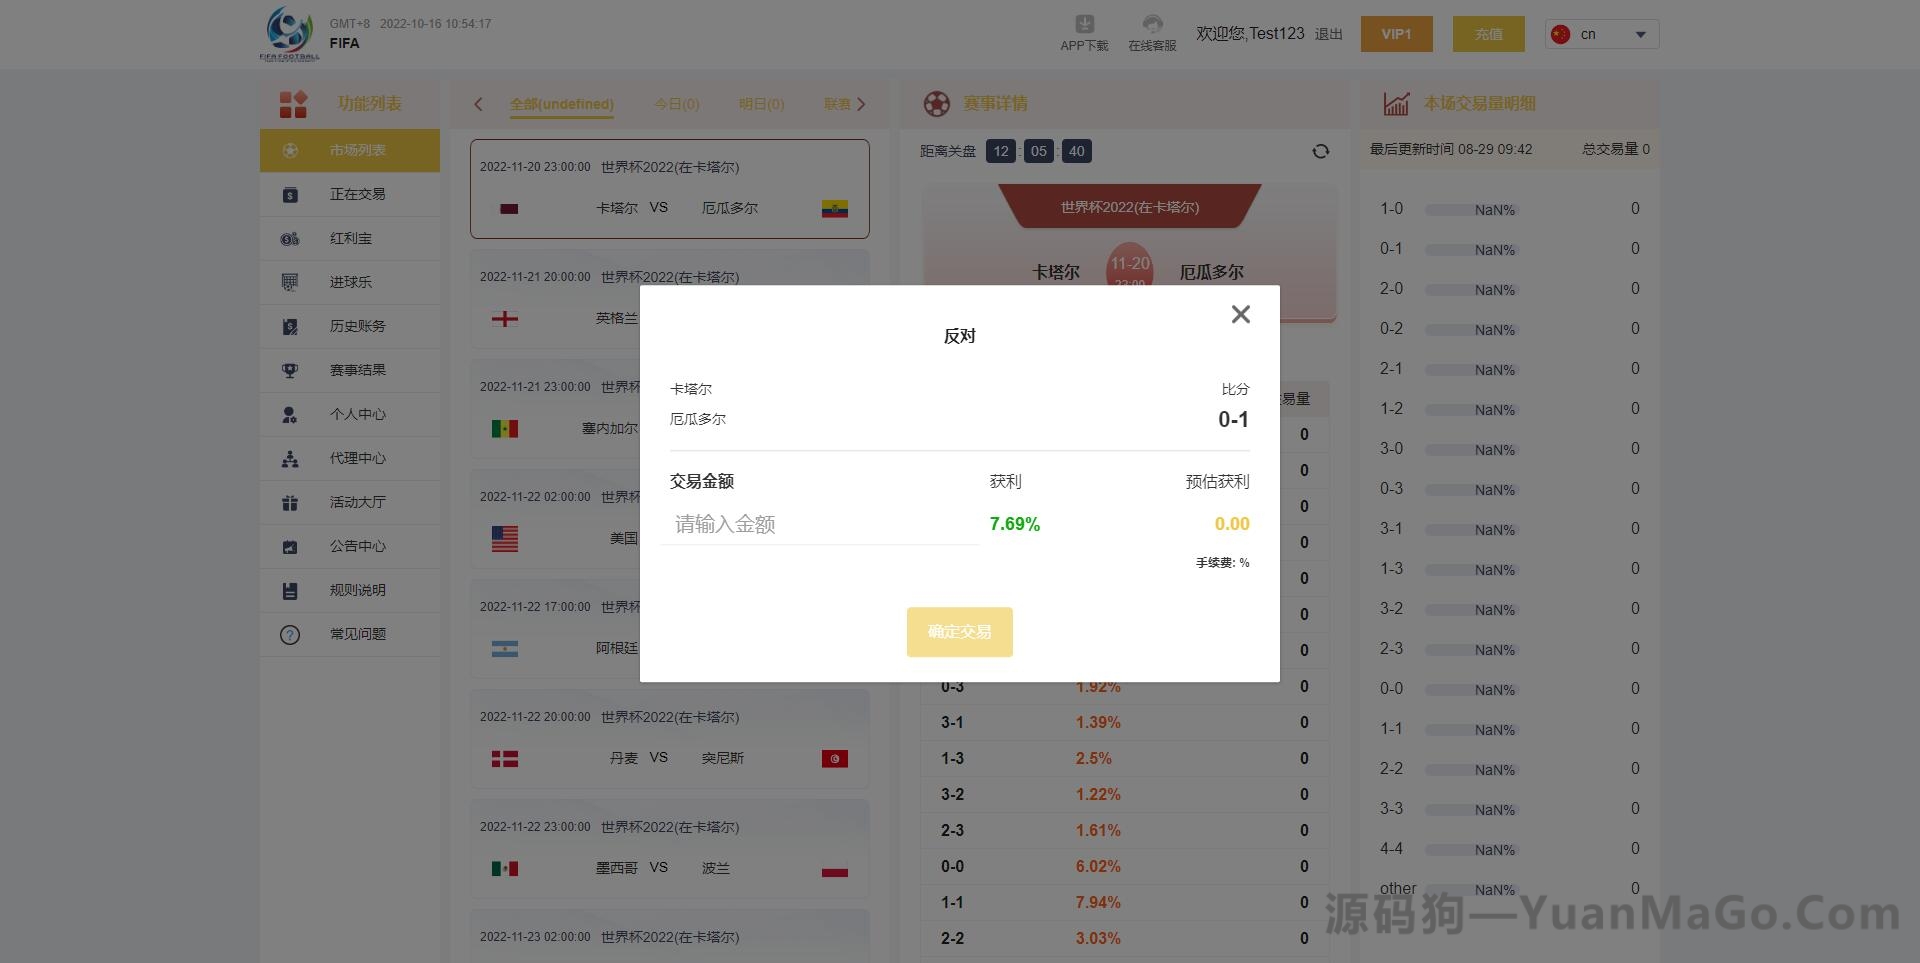Switch to the 今日(0) tab

pos(676,104)
